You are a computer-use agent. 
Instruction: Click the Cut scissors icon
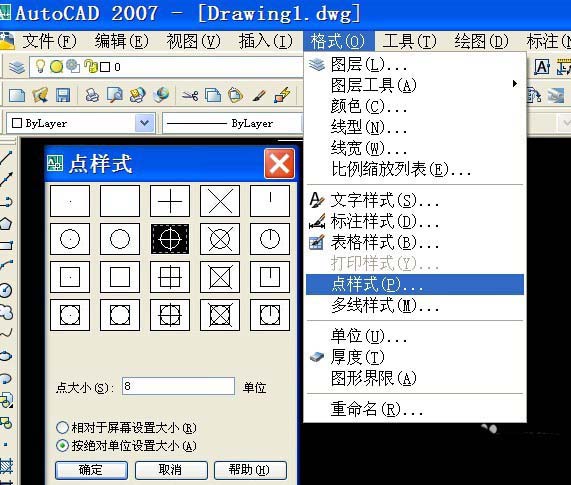pos(190,96)
